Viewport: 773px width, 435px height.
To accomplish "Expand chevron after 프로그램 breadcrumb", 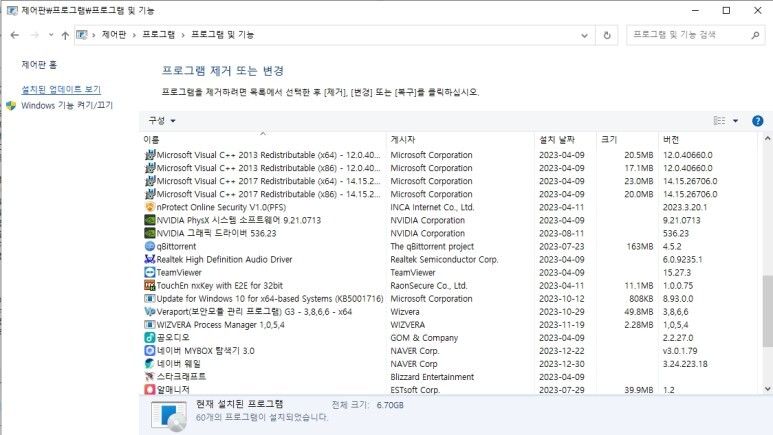I will (x=183, y=35).
